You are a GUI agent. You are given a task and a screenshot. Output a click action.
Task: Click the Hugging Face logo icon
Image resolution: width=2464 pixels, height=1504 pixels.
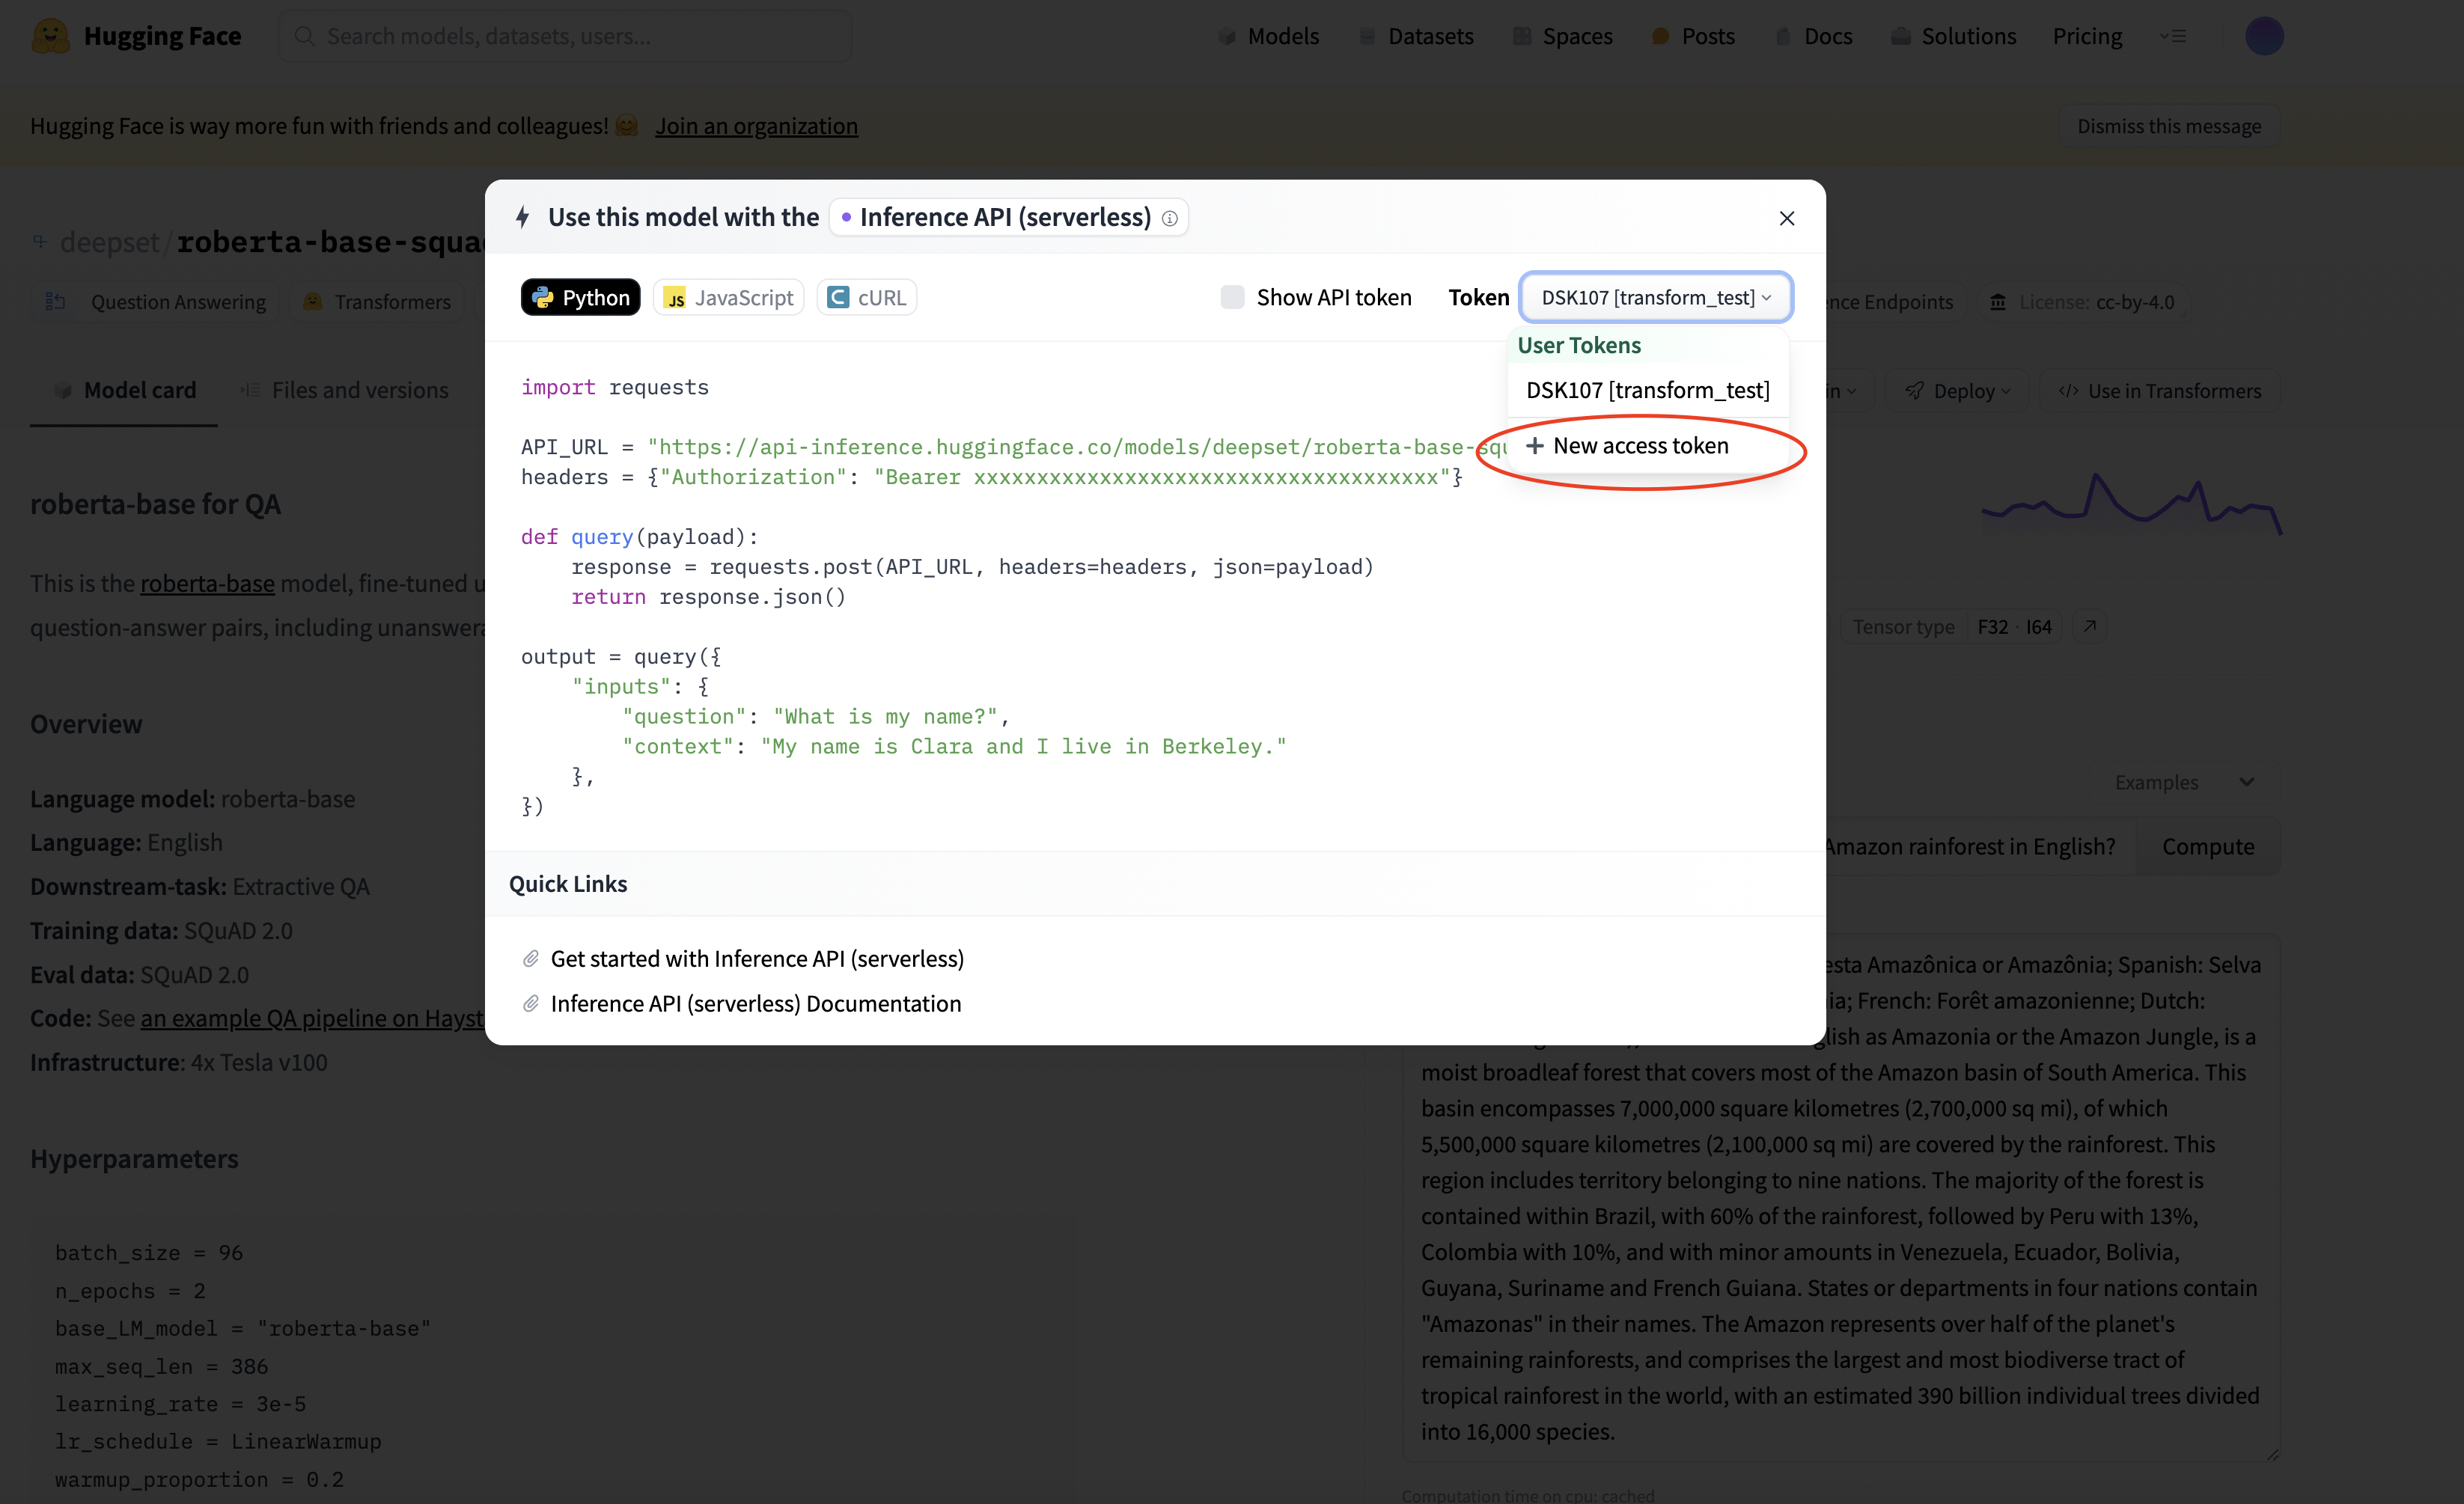50,36
